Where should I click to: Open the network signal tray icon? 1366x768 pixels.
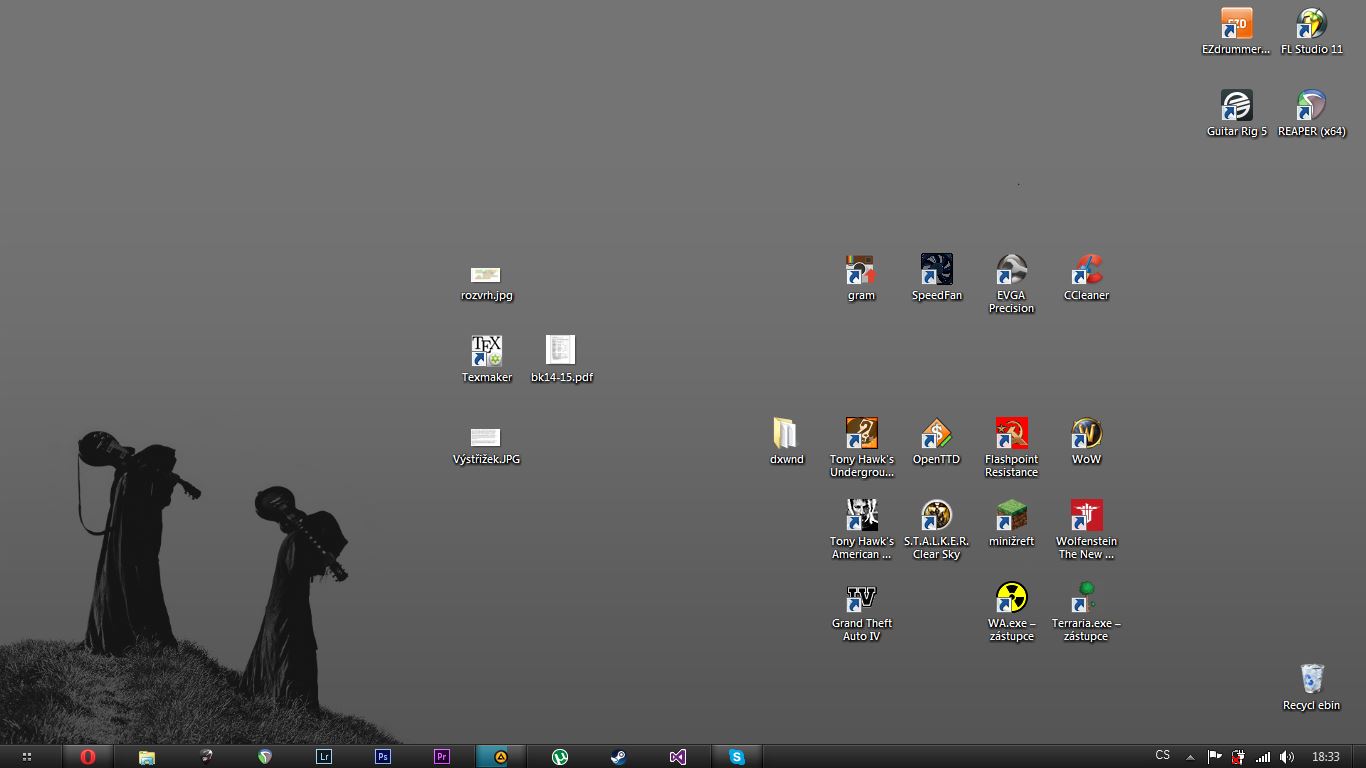click(x=1263, y=757)
